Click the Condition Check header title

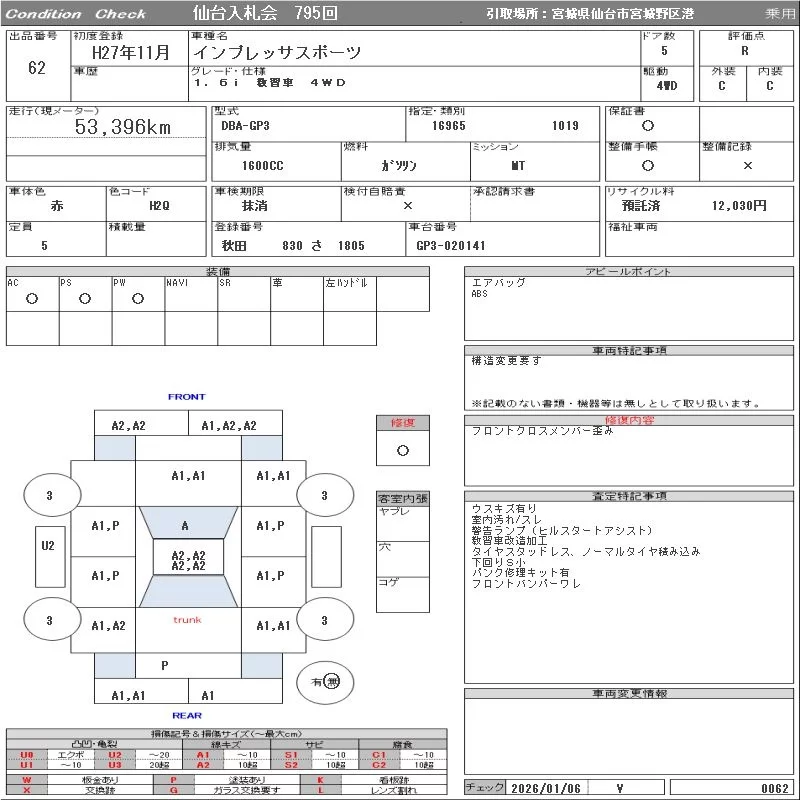coord(76,14)
